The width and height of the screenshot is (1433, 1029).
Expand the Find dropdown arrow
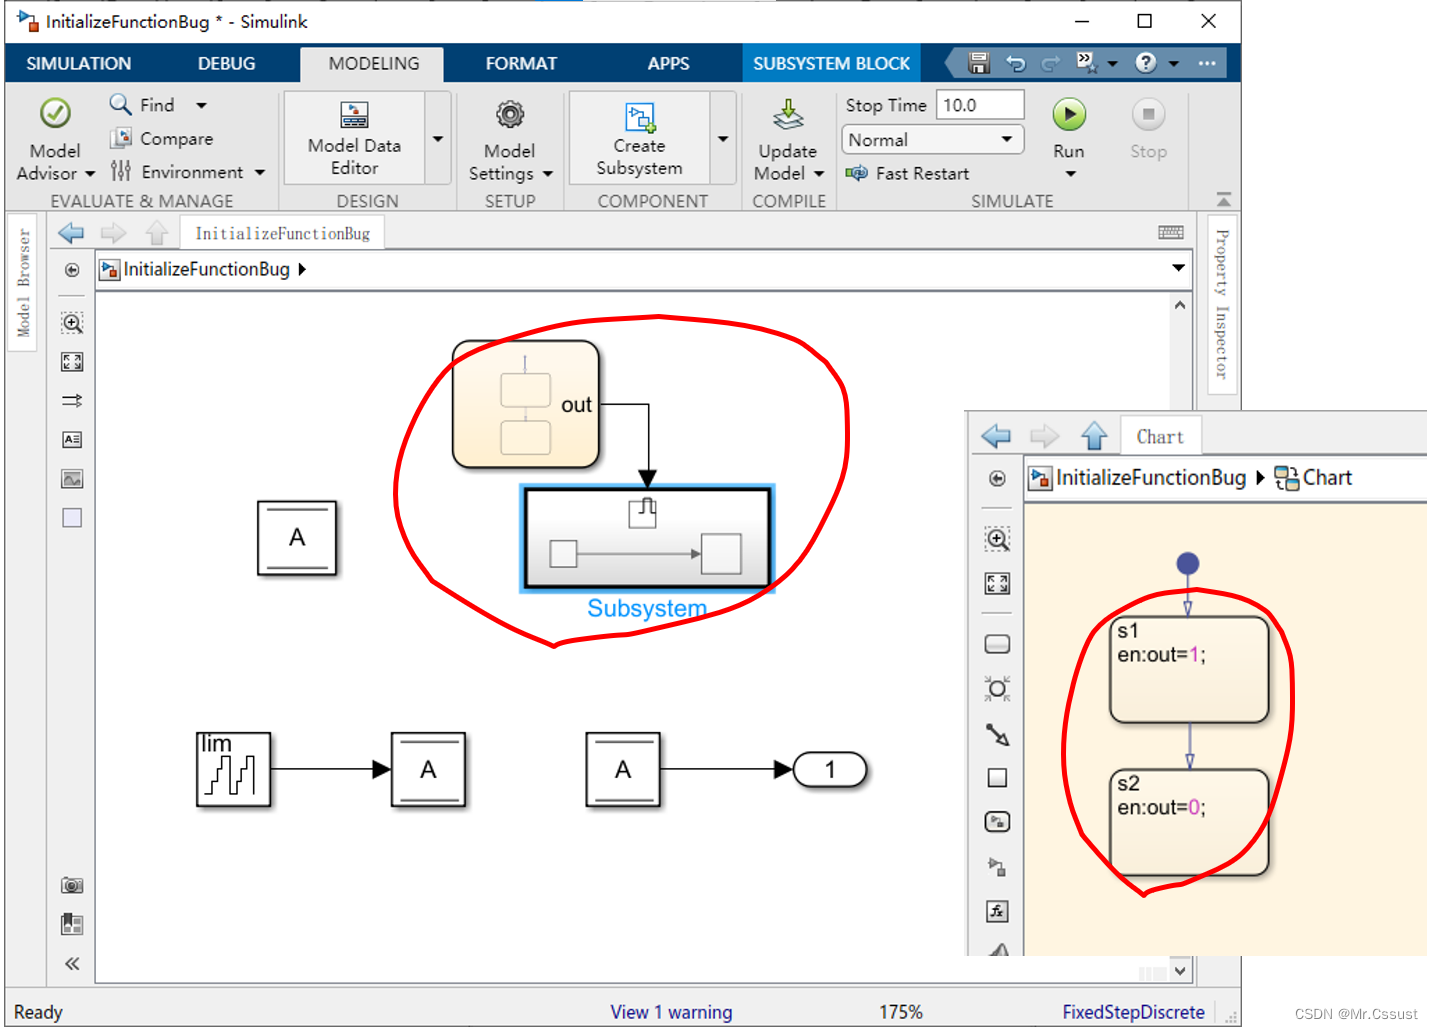tap(201, 105)
